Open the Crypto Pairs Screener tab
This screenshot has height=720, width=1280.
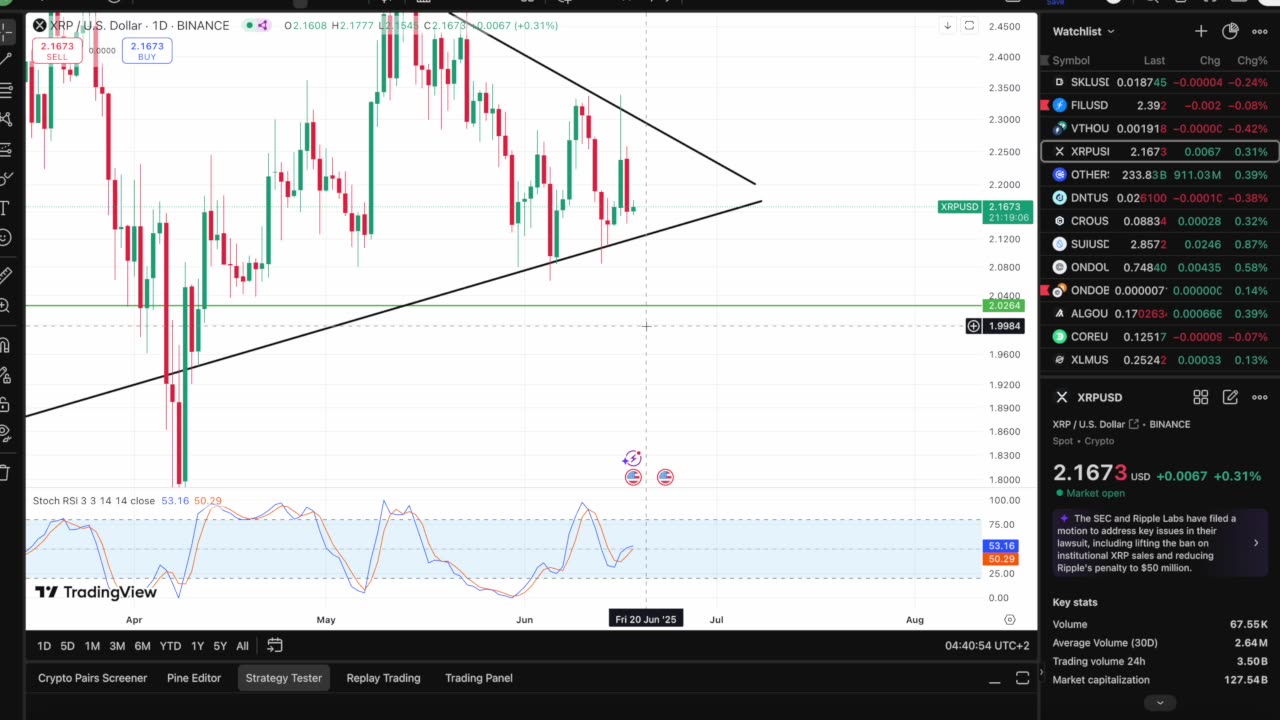pyautogui.click(x=92, y=678)
